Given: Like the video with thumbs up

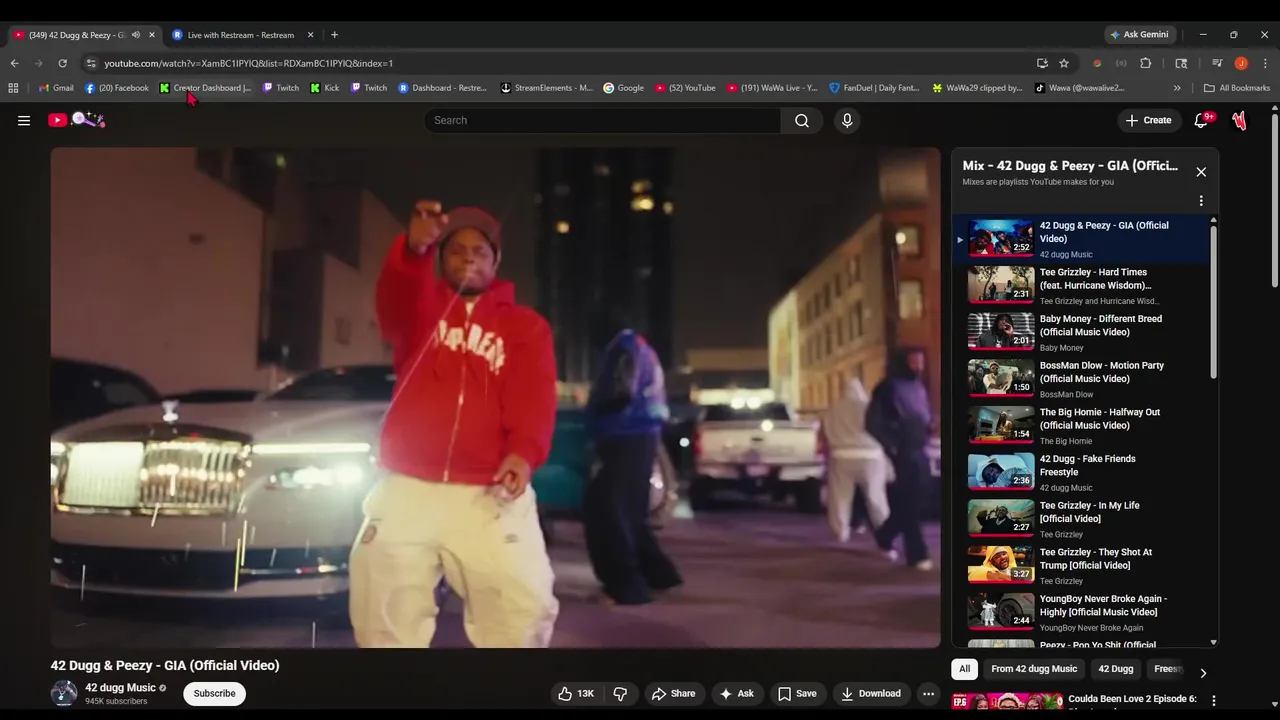Looking at the screenshot, I should pos(576,693).
